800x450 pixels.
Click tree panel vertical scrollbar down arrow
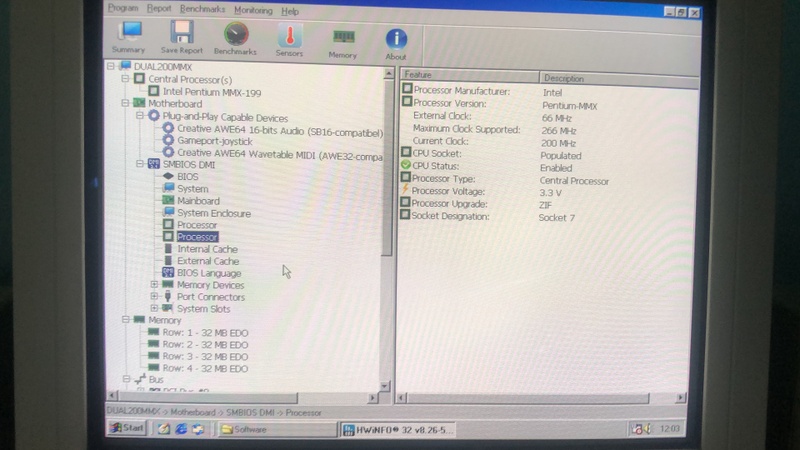[386, 386]
